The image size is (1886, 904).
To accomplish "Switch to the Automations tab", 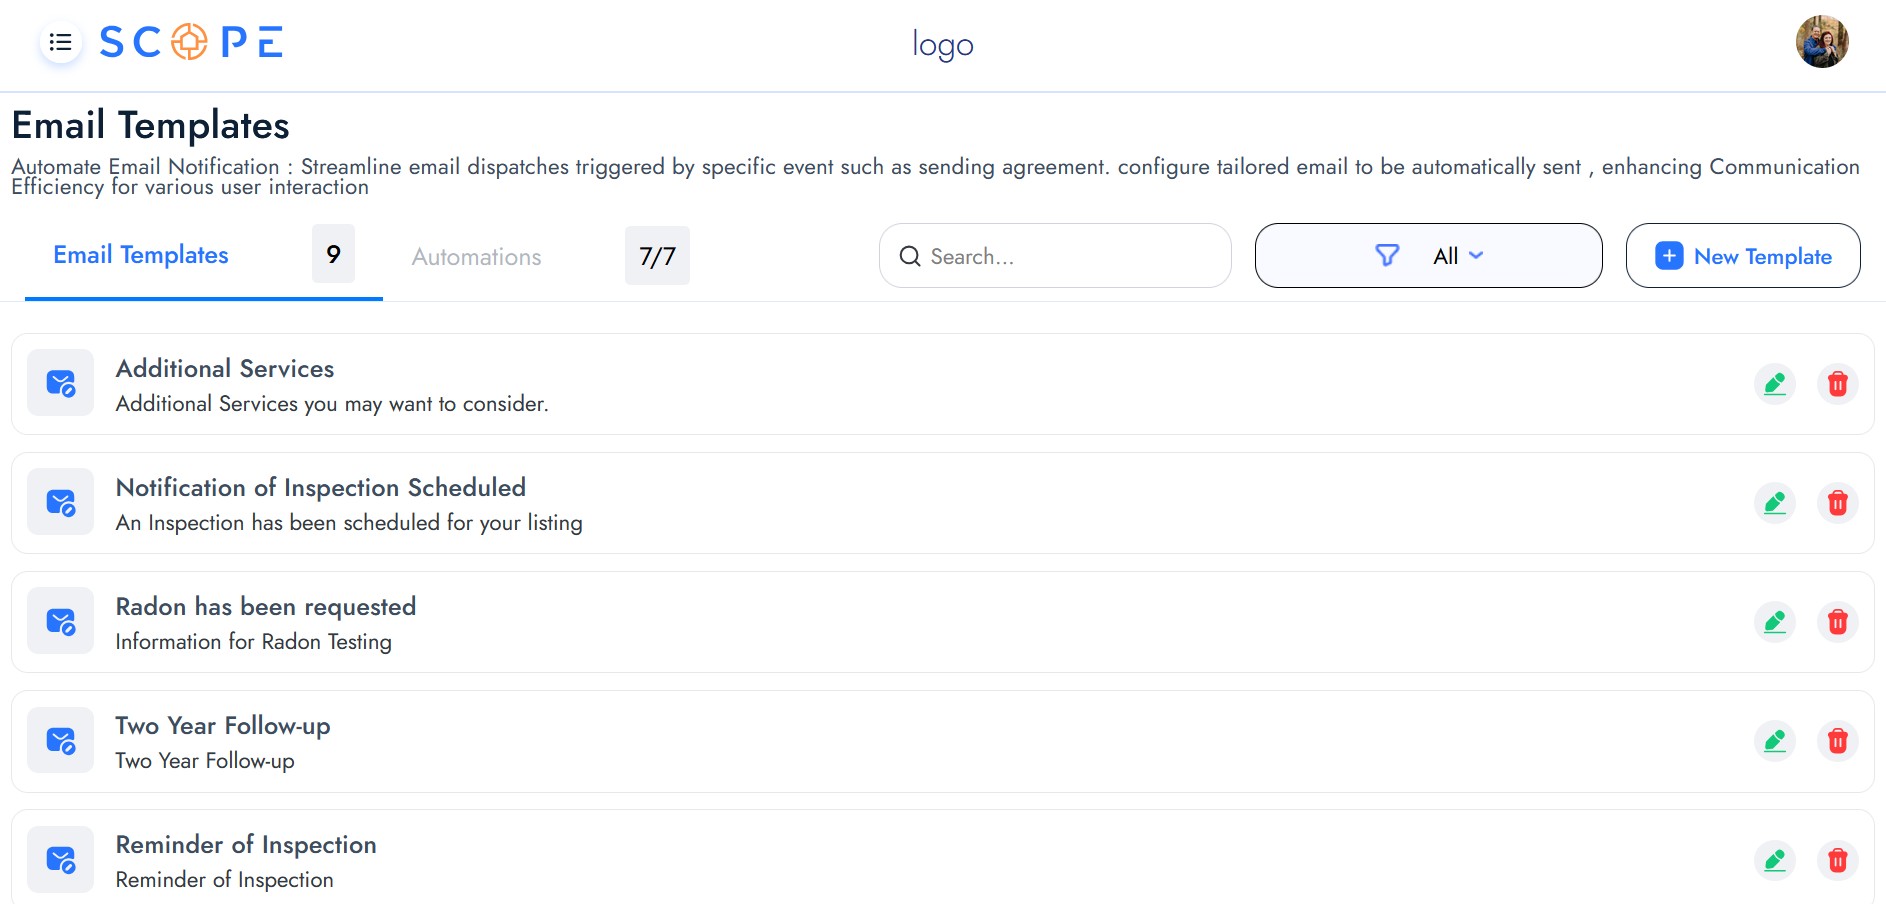I will tap(476, 257).
